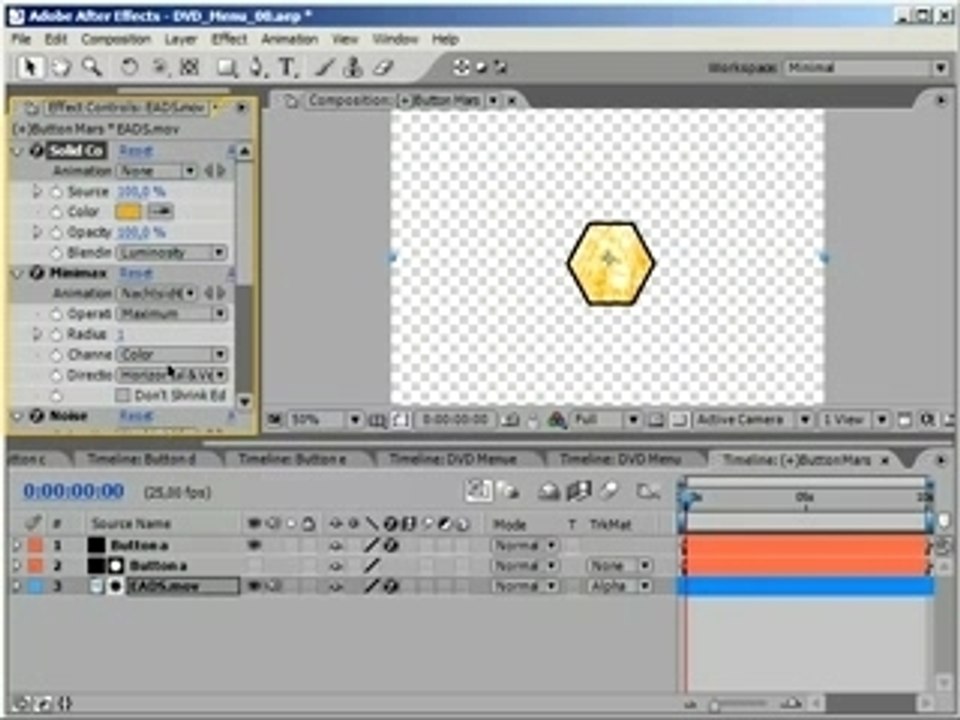Reset the Minimax effect
This screenshot has width=960, height=720.
[x=135, y=273]
